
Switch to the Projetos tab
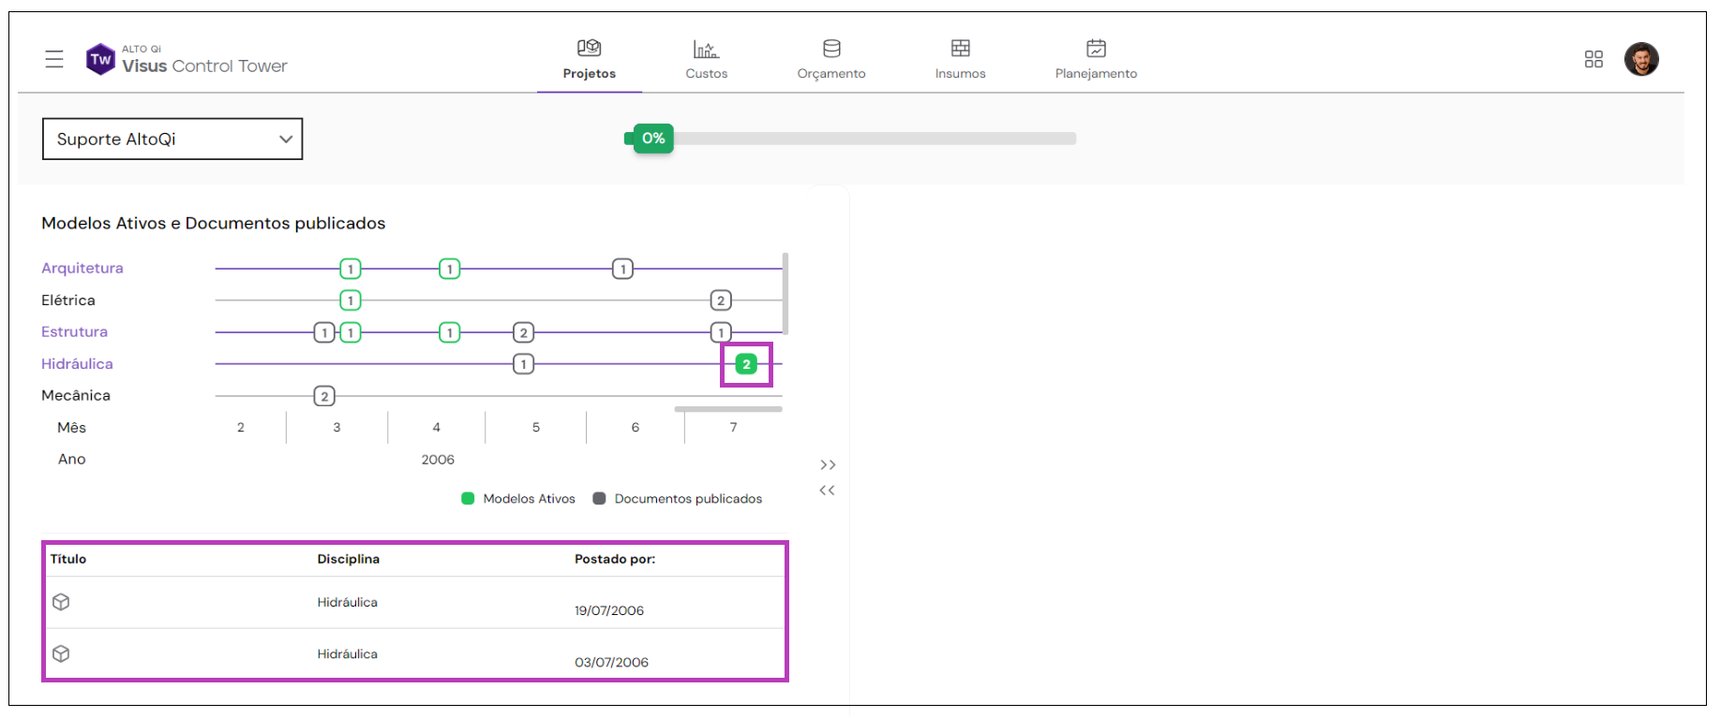589,60
